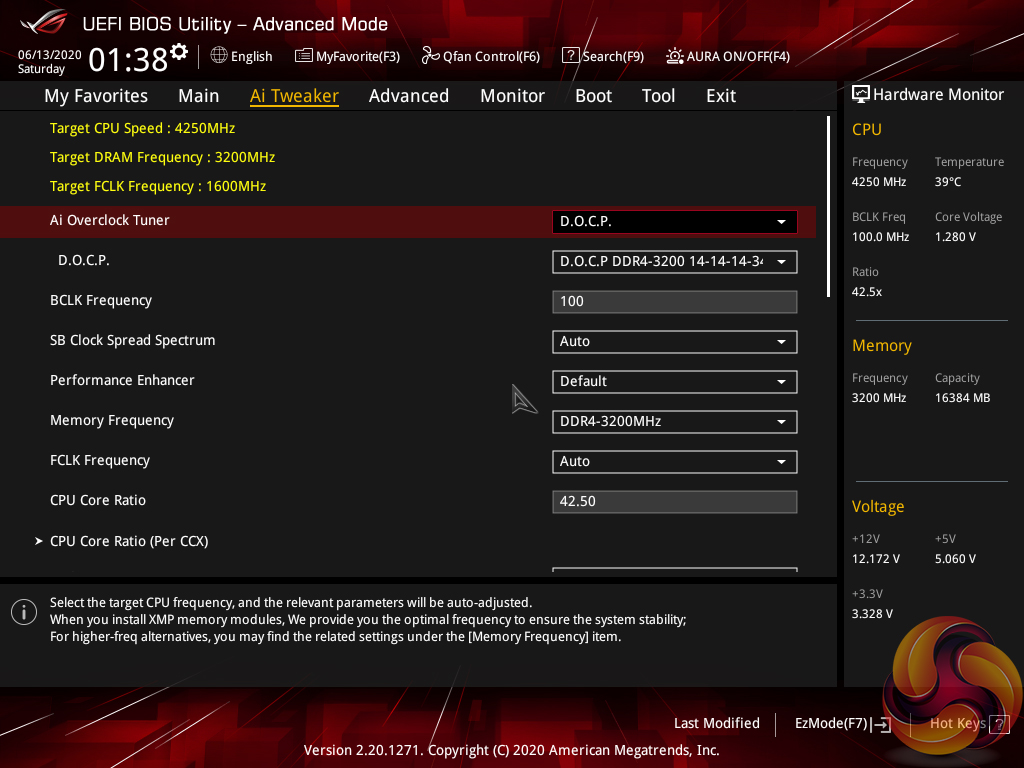Click the info icon in the help panel
The height and width of the screenshot is (768, 1024).
click(x=24, y=612)
